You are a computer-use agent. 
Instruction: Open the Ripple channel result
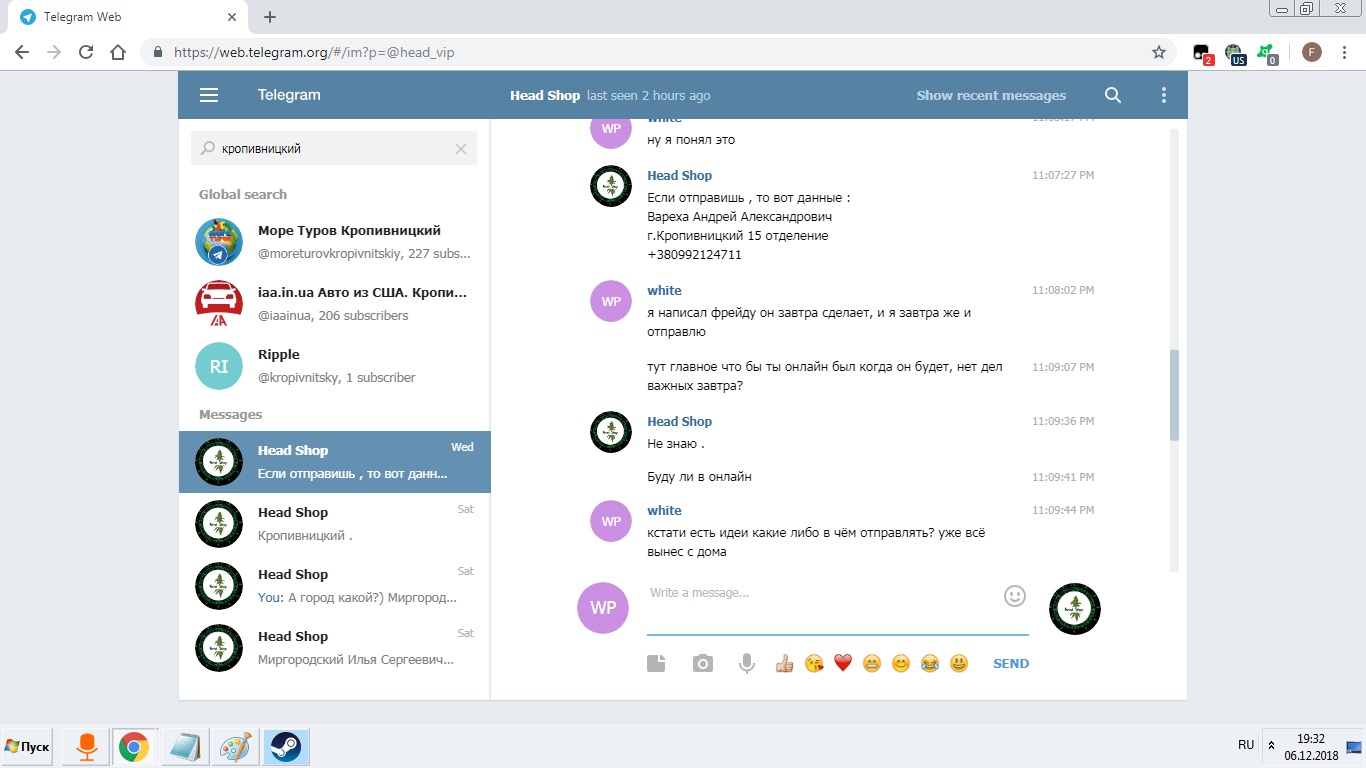pos(334,366)
